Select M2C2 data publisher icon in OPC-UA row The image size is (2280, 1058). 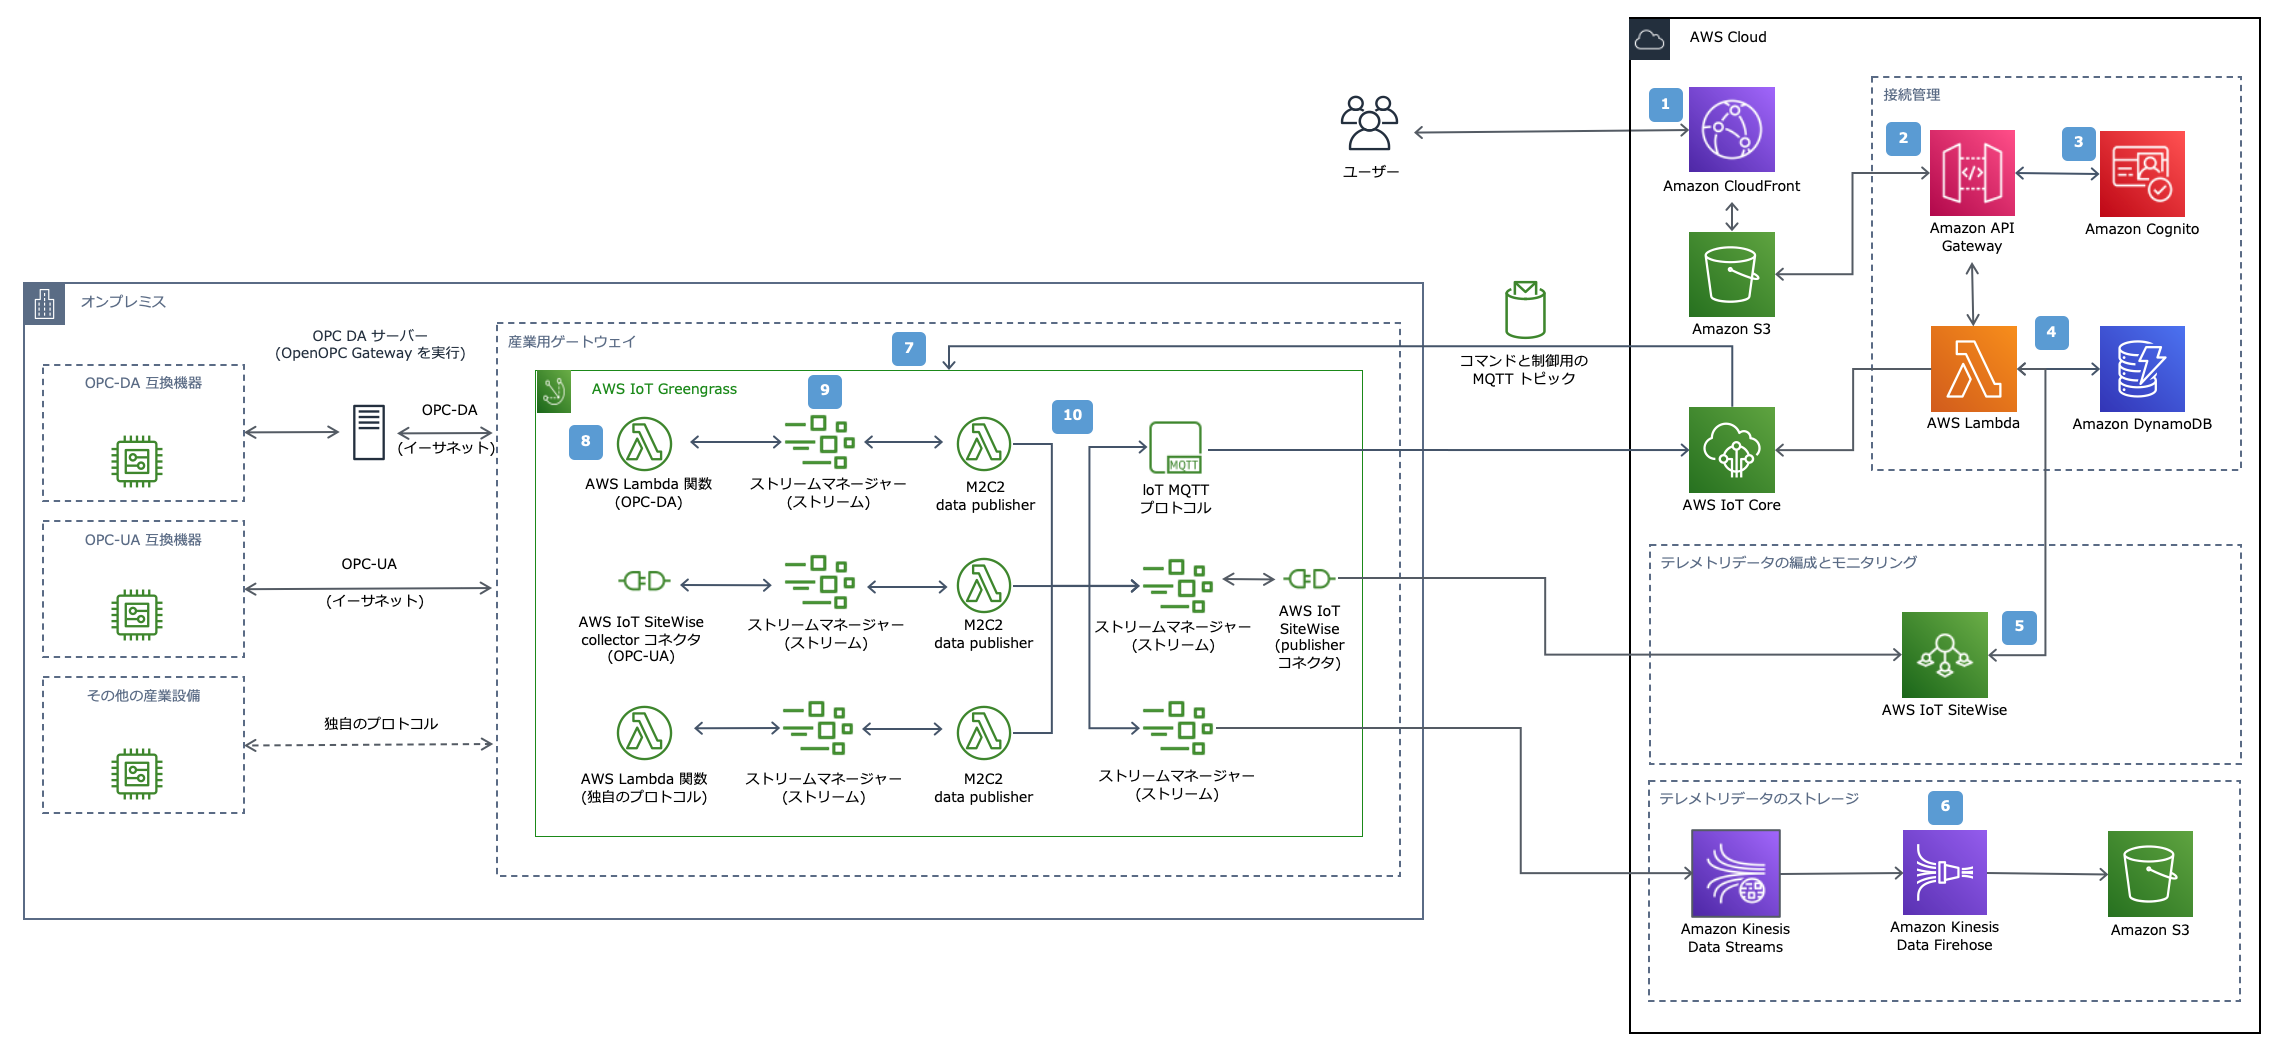coord(984,586)
